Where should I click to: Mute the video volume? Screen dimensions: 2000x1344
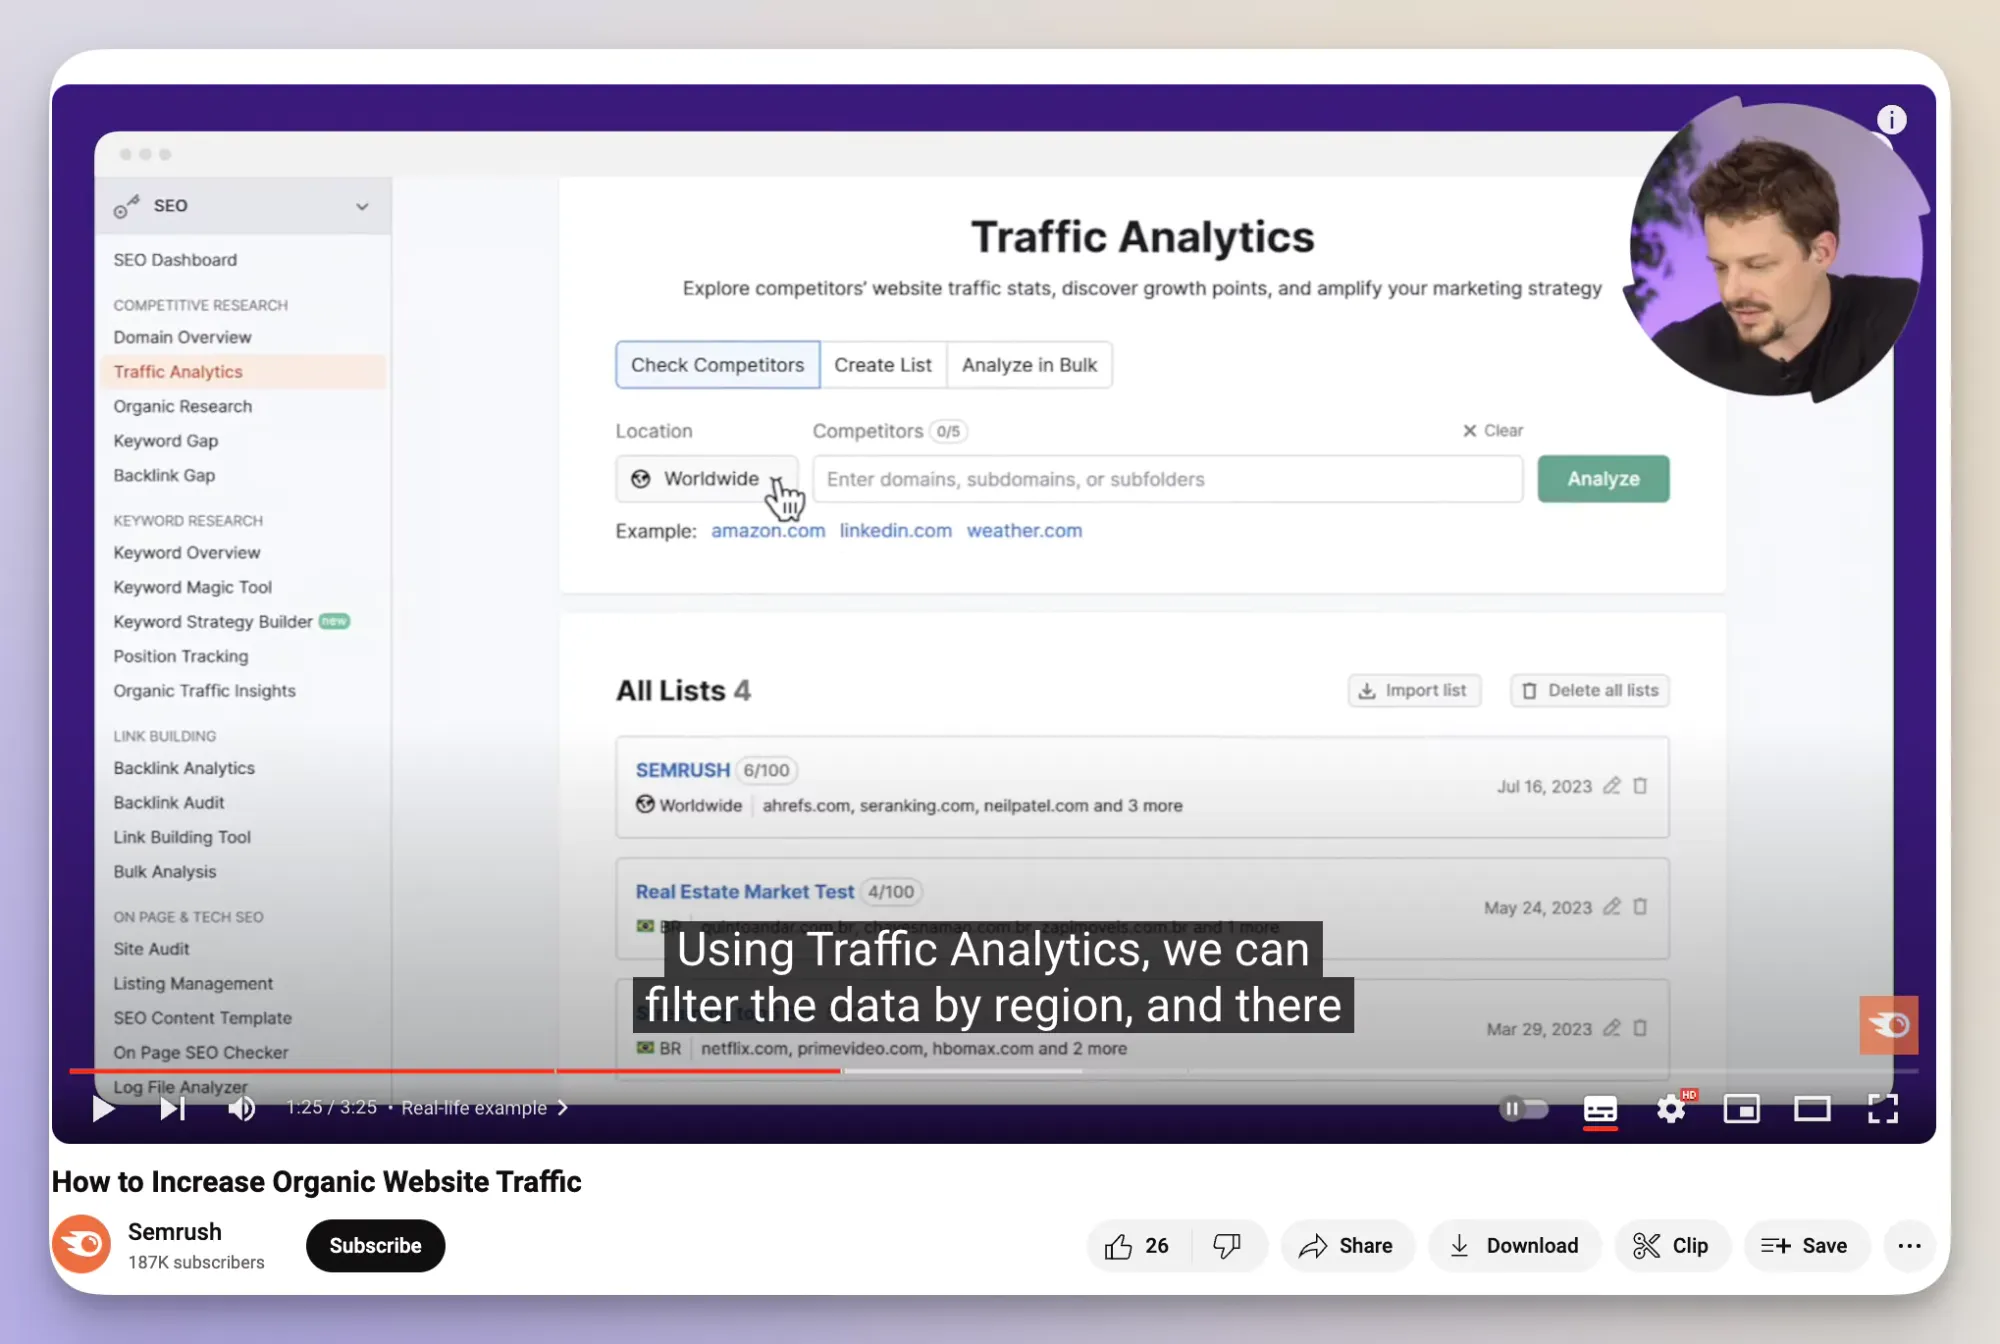click(242, 1108)
